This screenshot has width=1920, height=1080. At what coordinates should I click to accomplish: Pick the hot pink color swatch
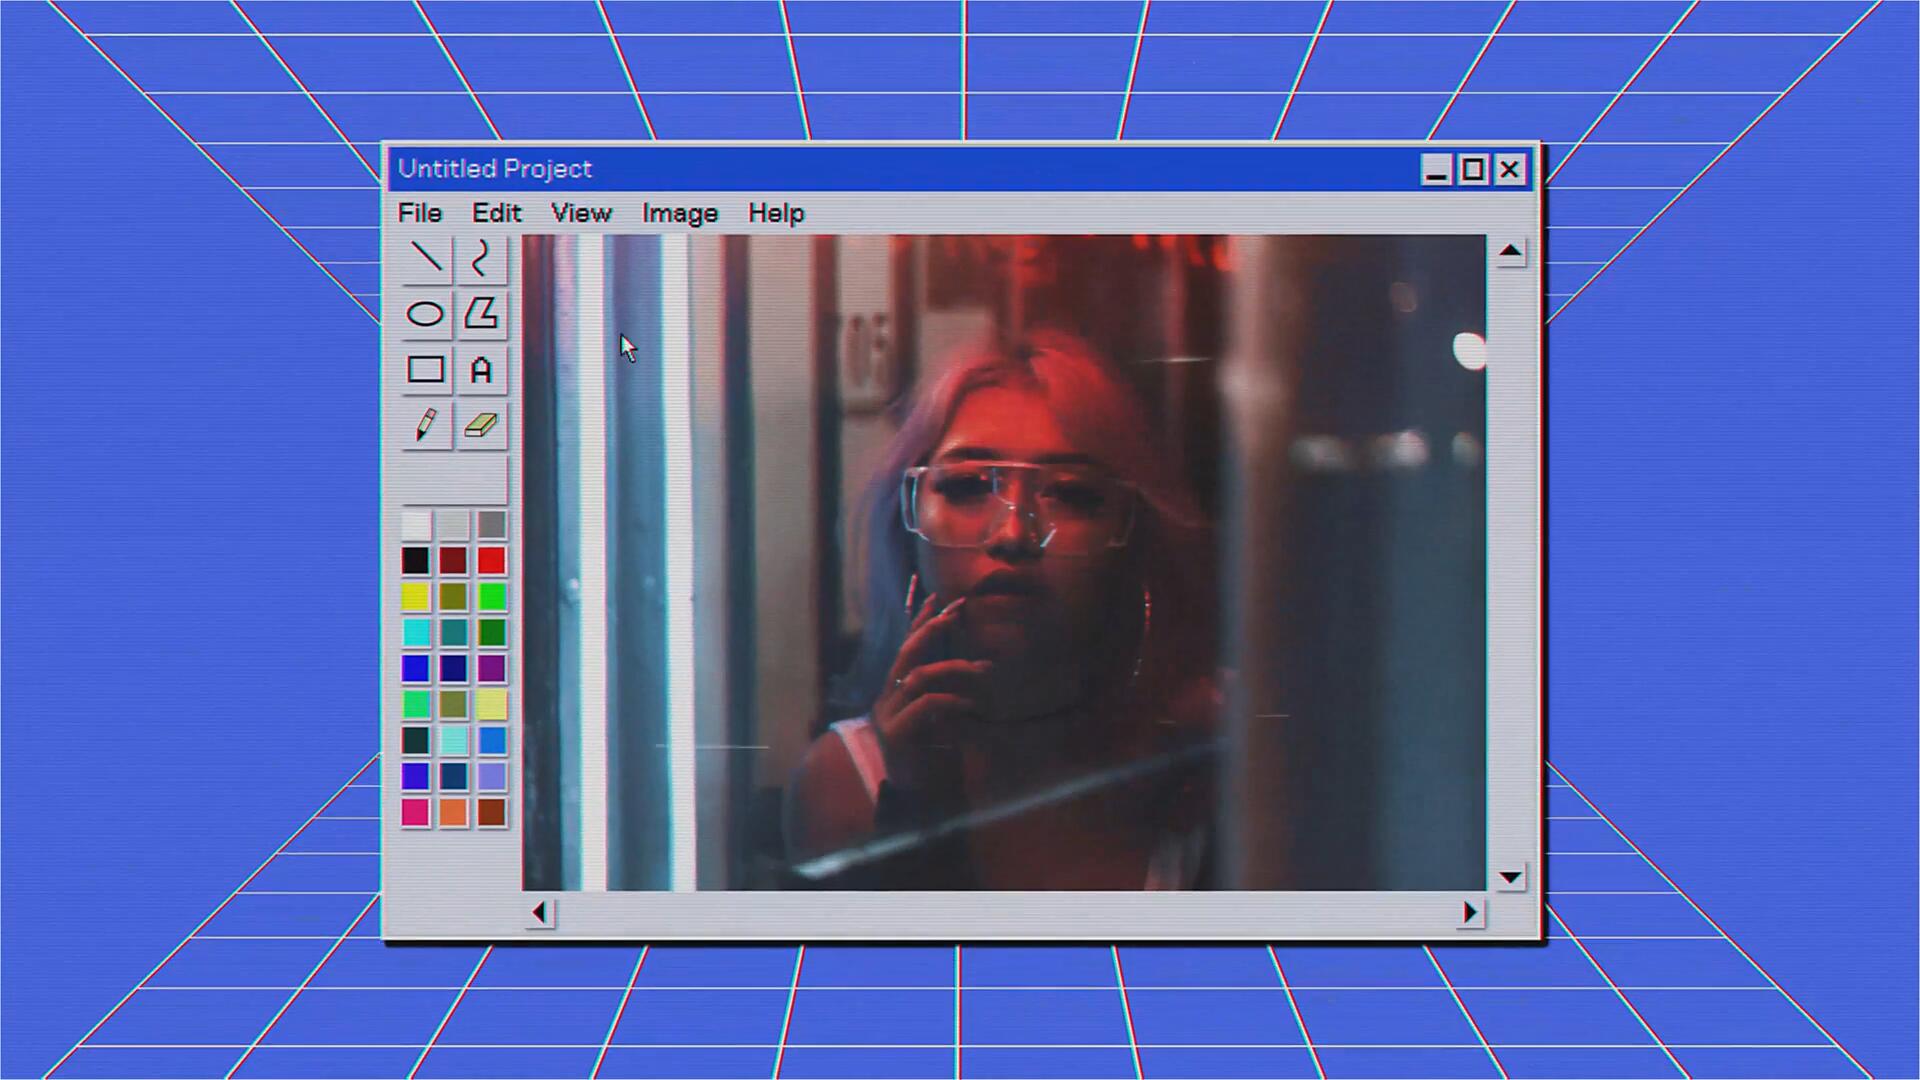coord(415,812)
